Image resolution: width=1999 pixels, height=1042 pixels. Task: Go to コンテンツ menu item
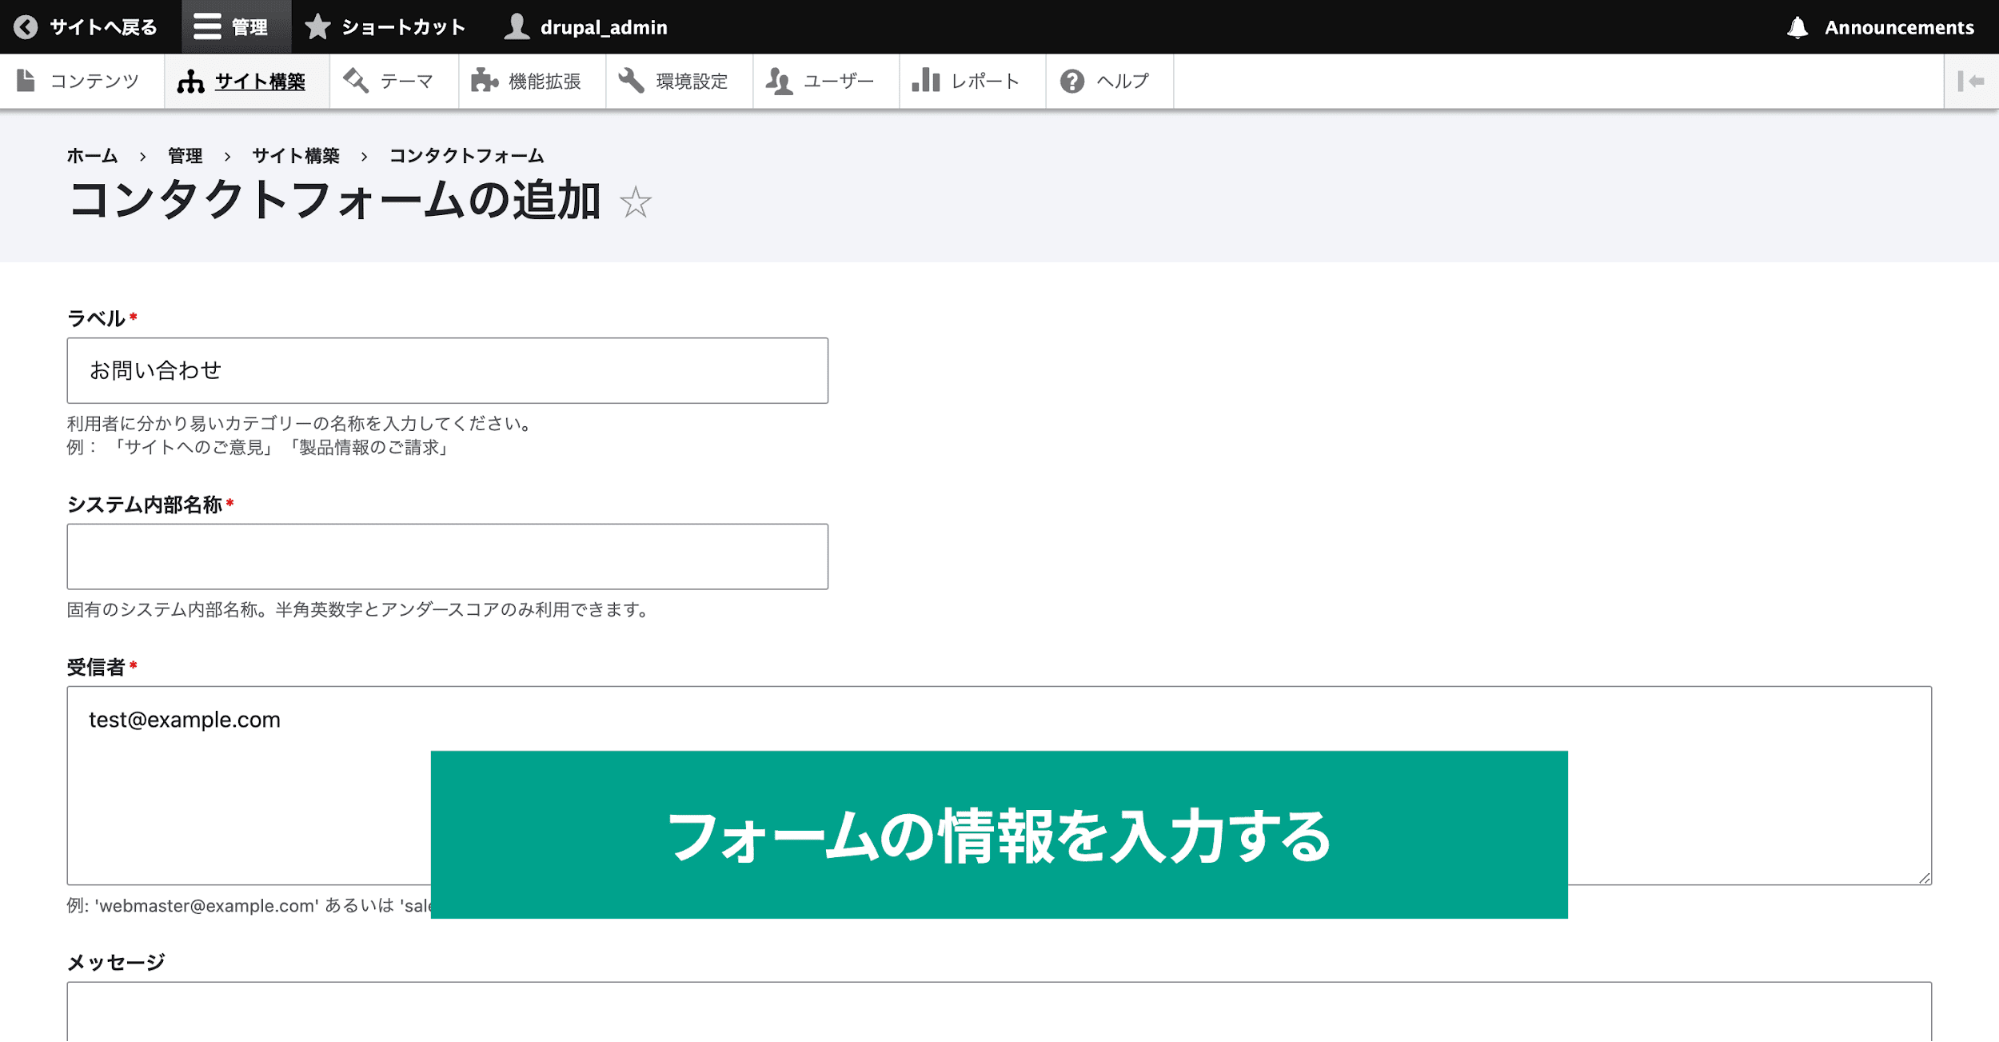click(x=82, y=81)
